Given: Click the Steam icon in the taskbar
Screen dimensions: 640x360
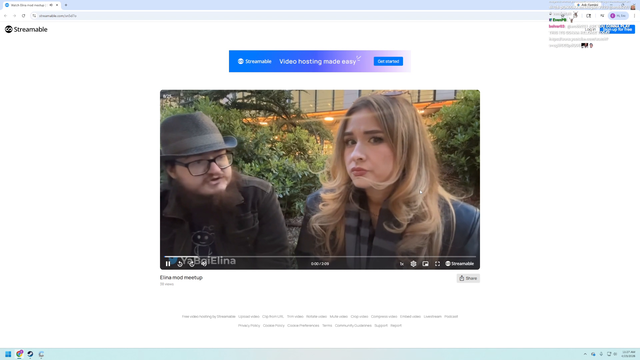Looking at the screenshot, I should (x=30, y=354).
